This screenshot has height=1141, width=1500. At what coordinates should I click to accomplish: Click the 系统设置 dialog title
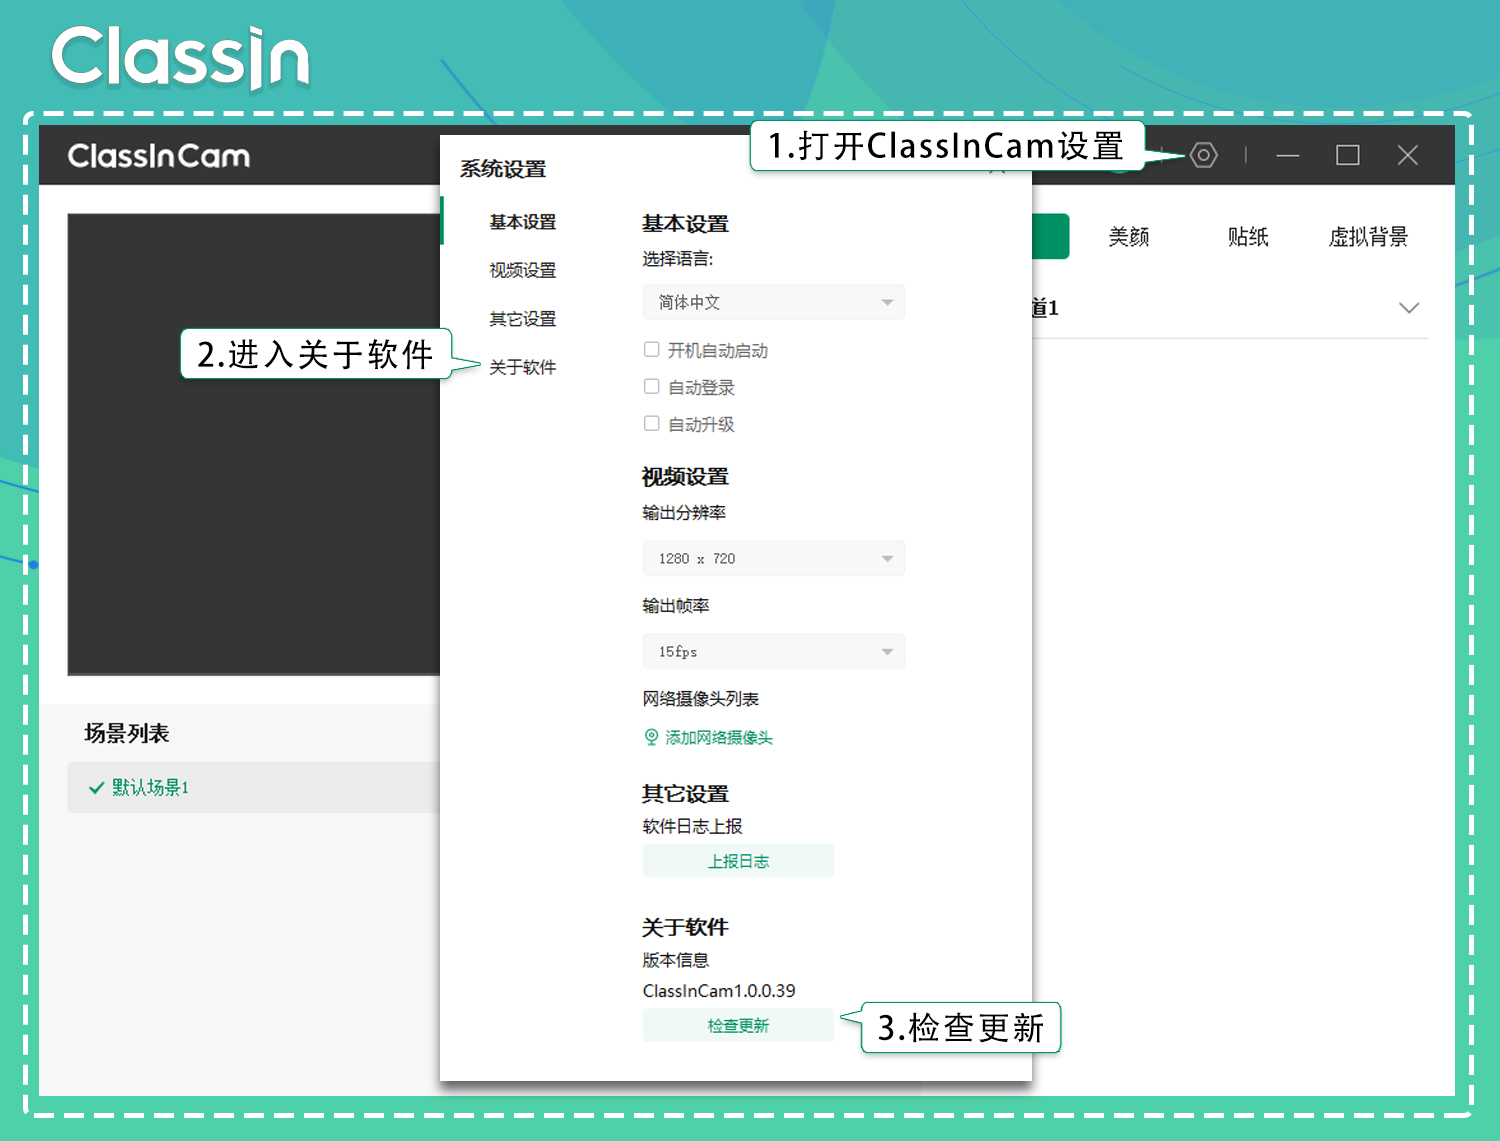pos(503,169)
